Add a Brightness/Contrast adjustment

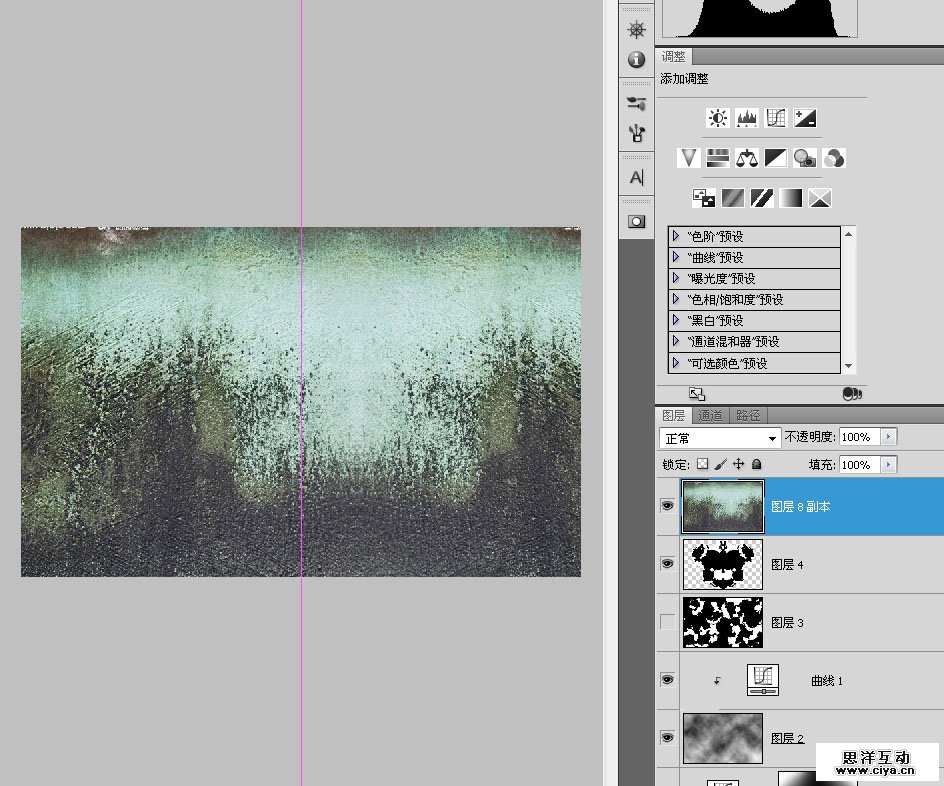point(718,118)
